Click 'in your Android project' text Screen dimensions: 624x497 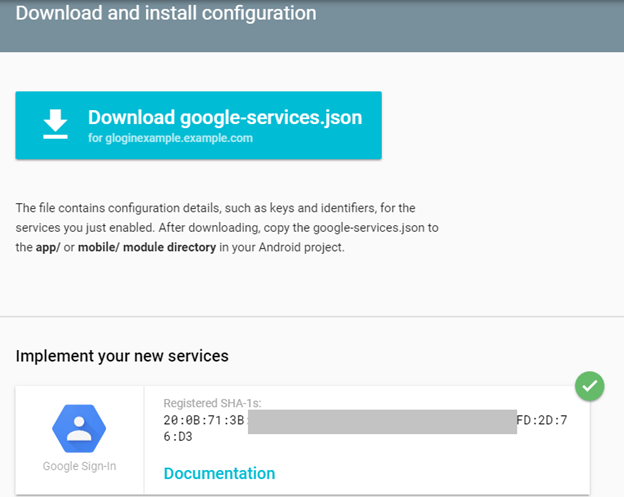[282, 247]
